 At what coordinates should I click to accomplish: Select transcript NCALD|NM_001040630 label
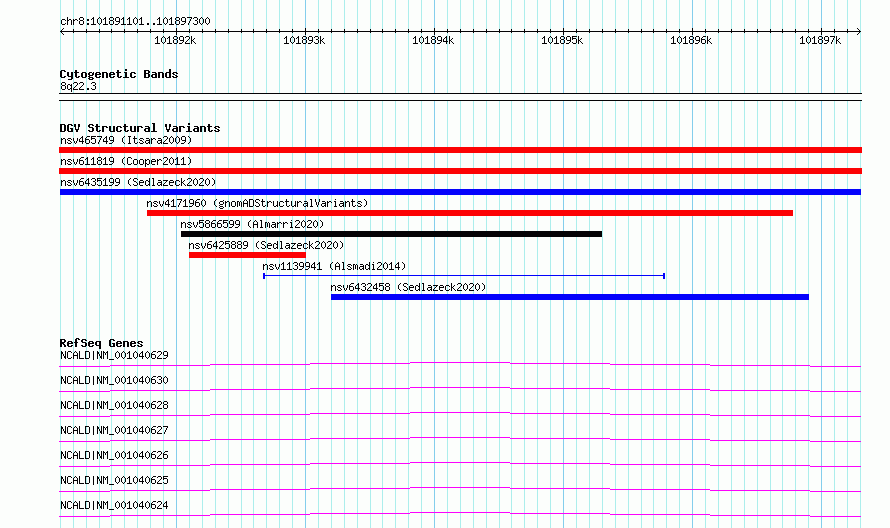pyautogui.click(x=114, y=380)
